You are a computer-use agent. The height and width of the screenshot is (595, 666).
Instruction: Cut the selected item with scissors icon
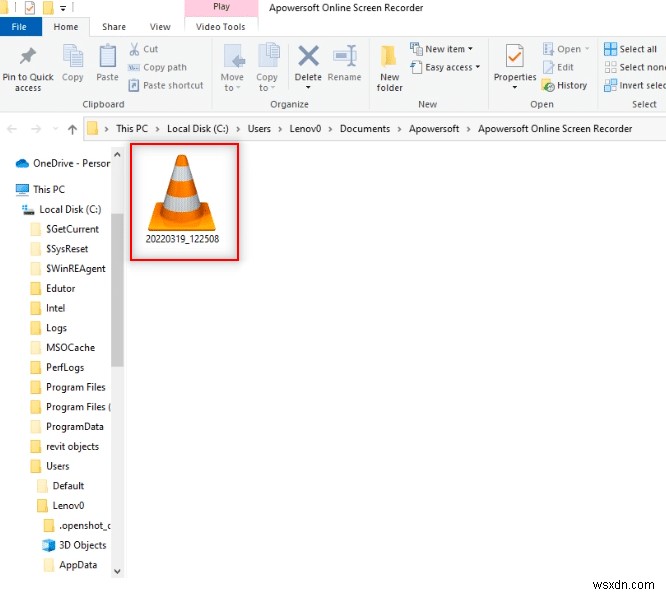[143, 49]
